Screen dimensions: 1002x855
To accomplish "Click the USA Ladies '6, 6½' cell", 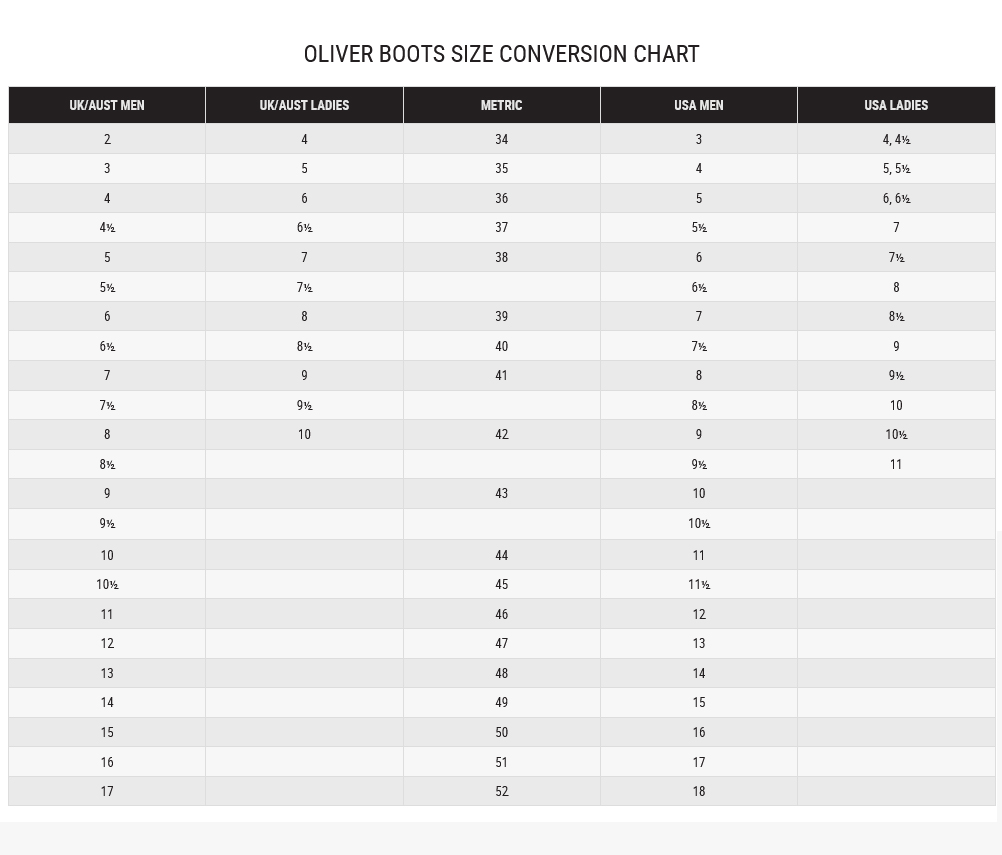I will [x=896, y=199].
